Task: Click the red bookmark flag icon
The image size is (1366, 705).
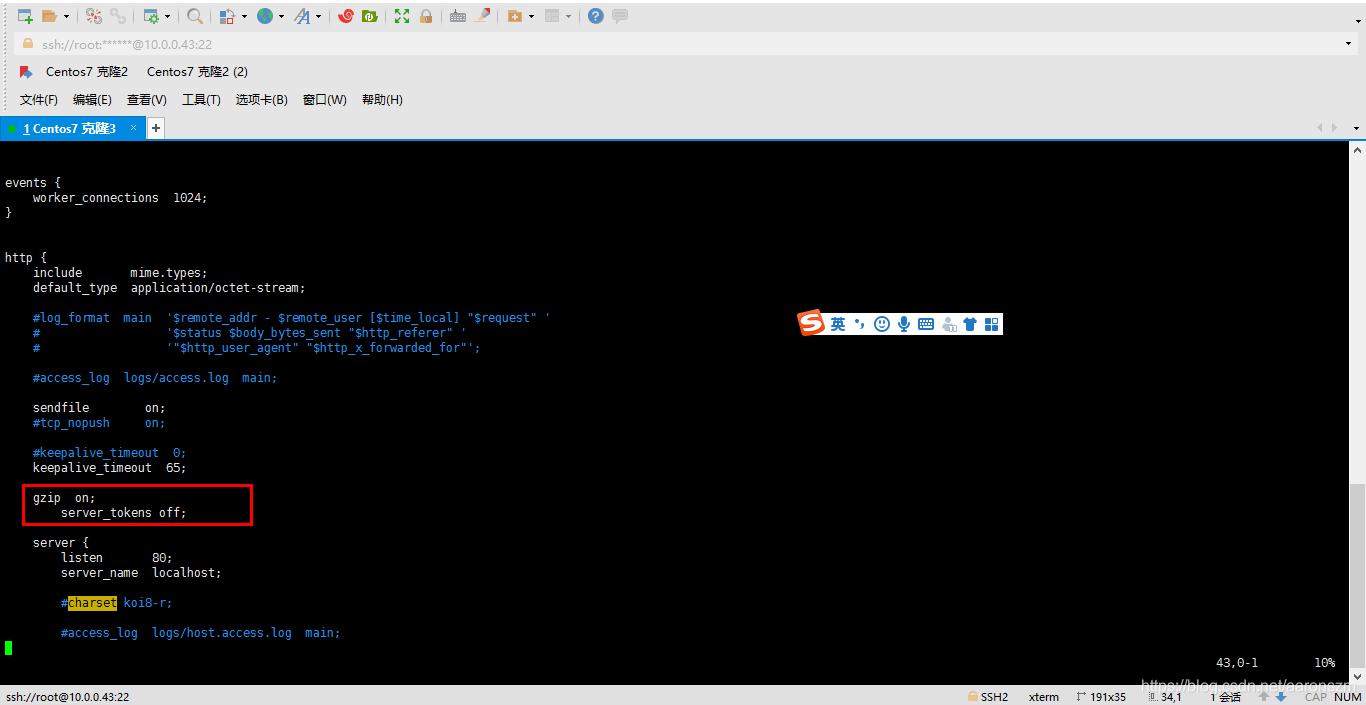Action: pyautogui.click(x=26, y=72)
